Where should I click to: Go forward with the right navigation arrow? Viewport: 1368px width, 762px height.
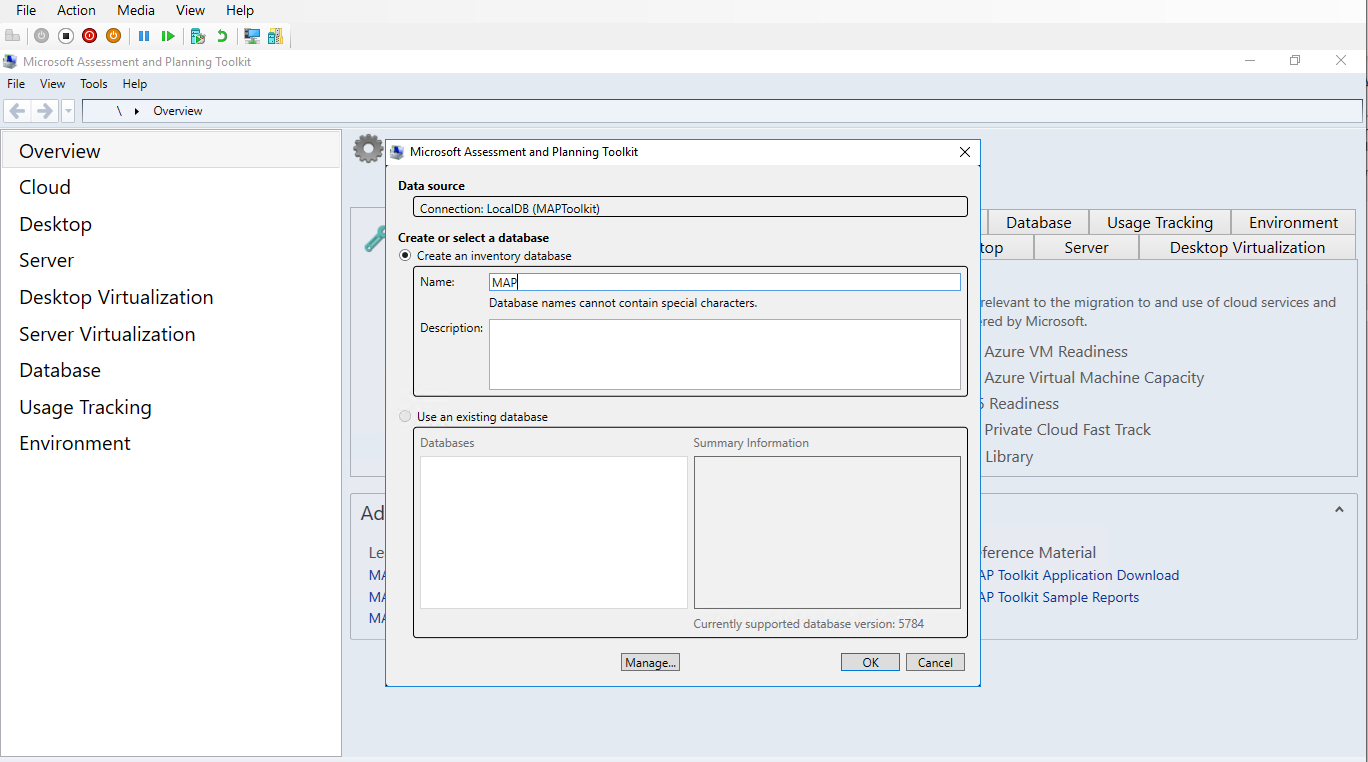point(44,111)
